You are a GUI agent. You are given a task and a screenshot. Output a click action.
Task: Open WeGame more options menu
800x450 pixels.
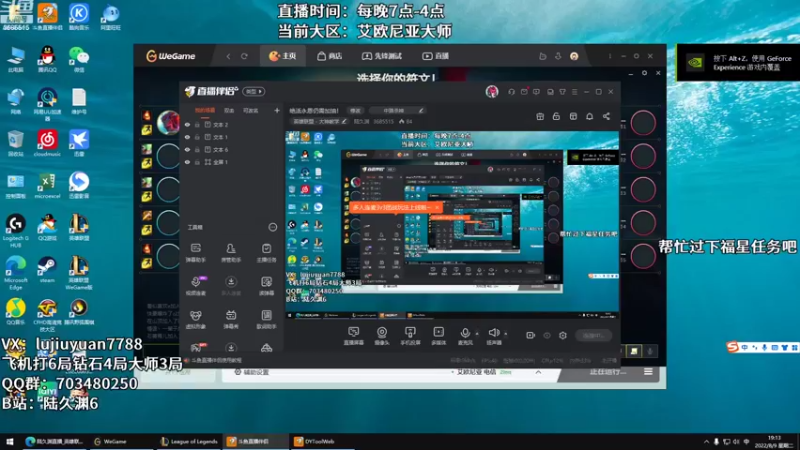pos(610,56)
